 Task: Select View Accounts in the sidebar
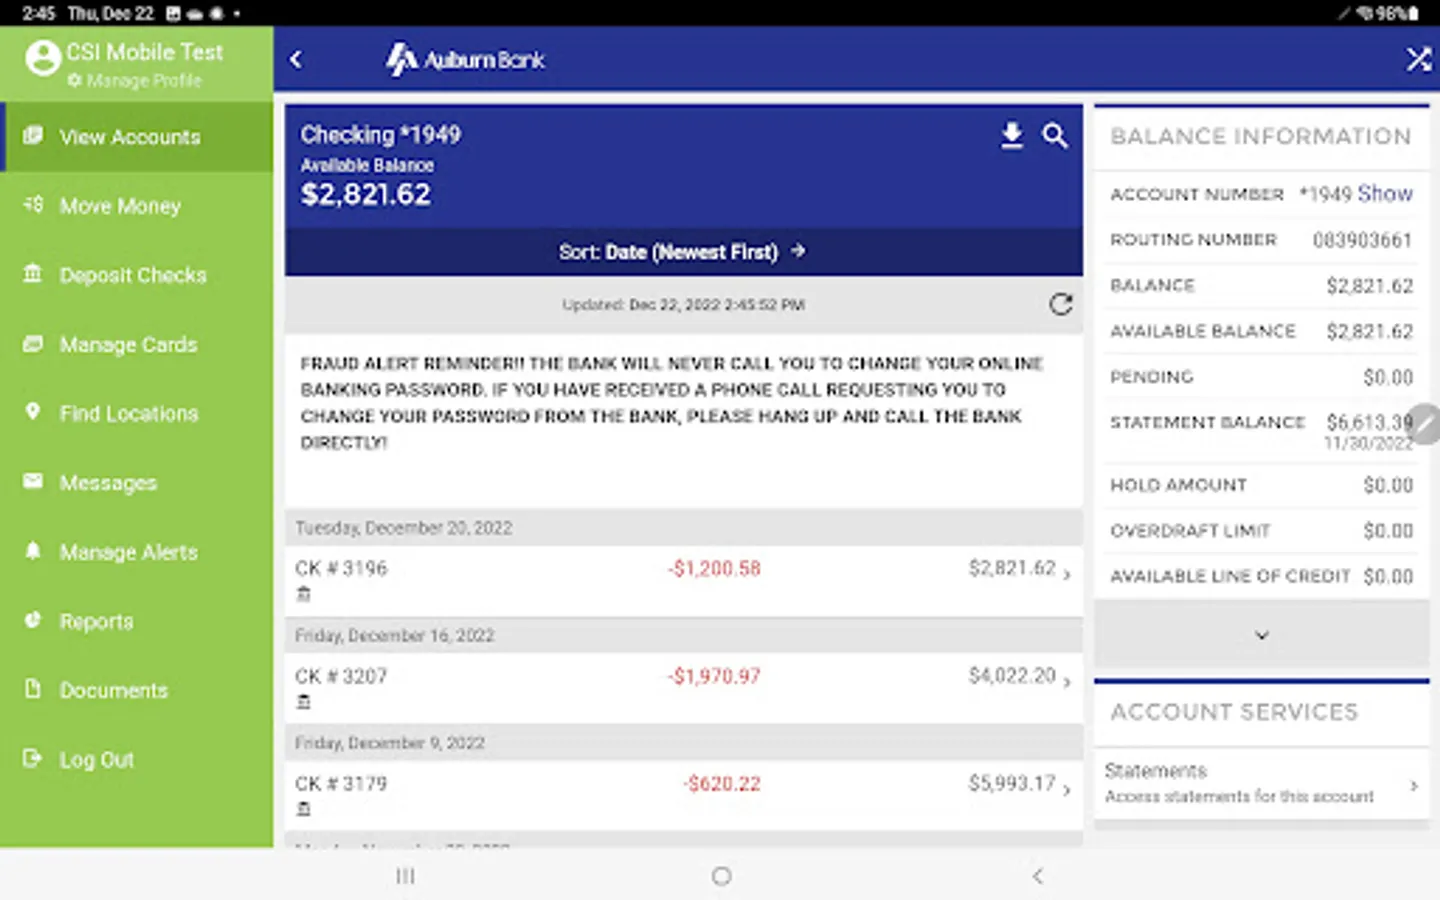click(137, 137)
